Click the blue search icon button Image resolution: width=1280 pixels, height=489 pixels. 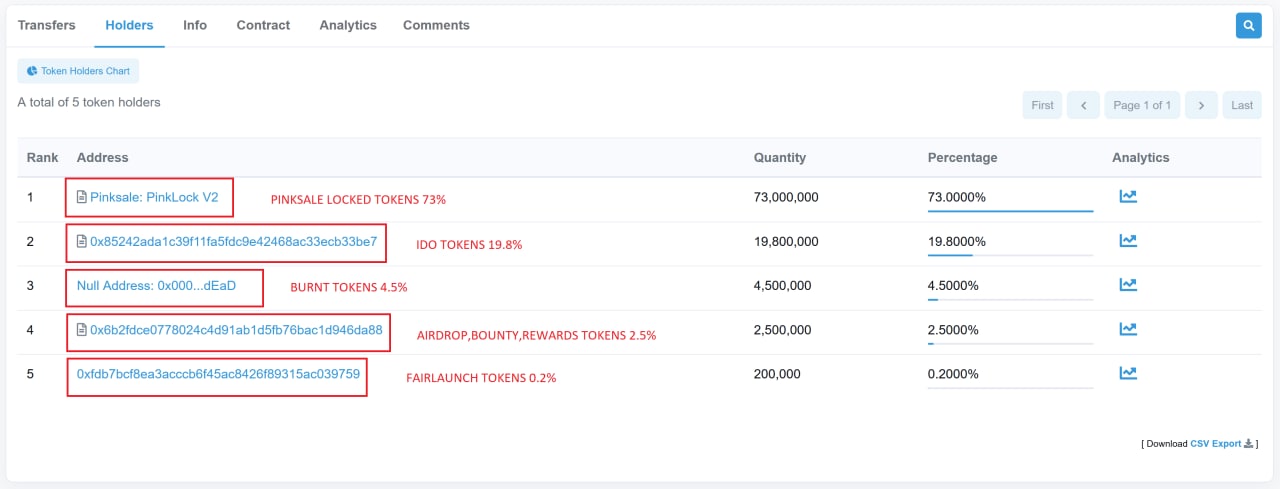click(1248, 25)
